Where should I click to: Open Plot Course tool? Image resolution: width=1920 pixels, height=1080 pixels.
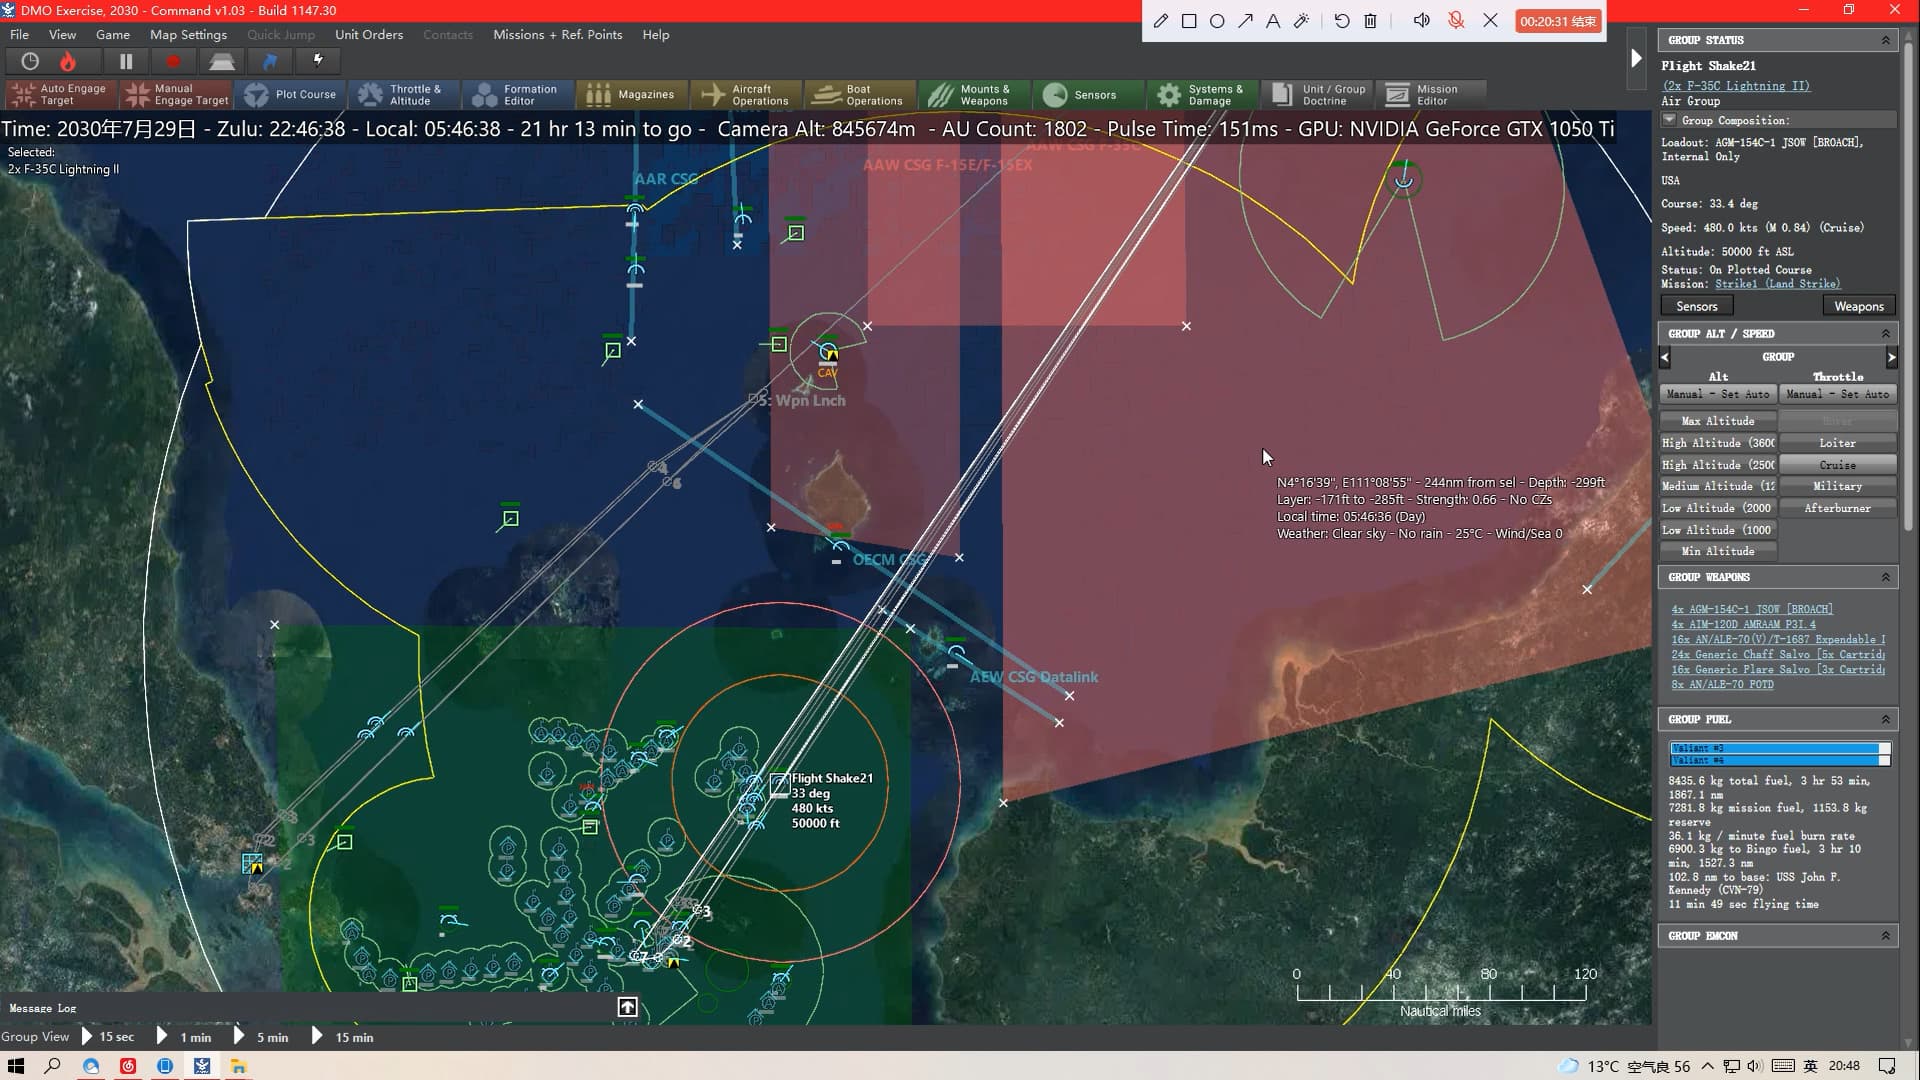pos(291,95)
